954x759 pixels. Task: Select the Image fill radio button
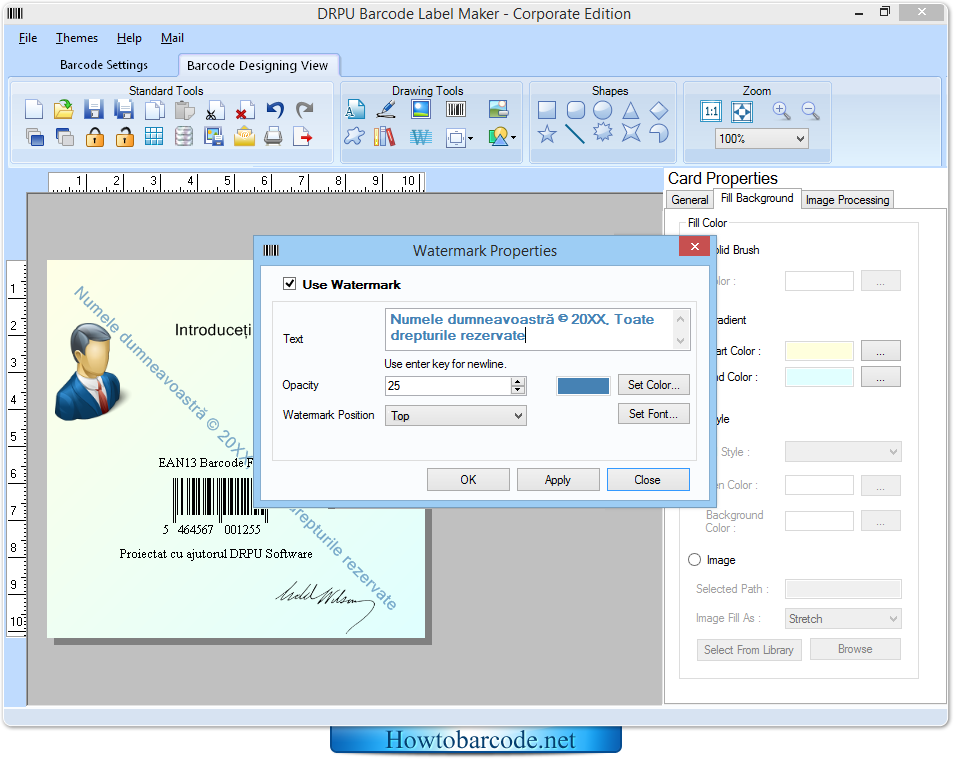tap(694, 560)
